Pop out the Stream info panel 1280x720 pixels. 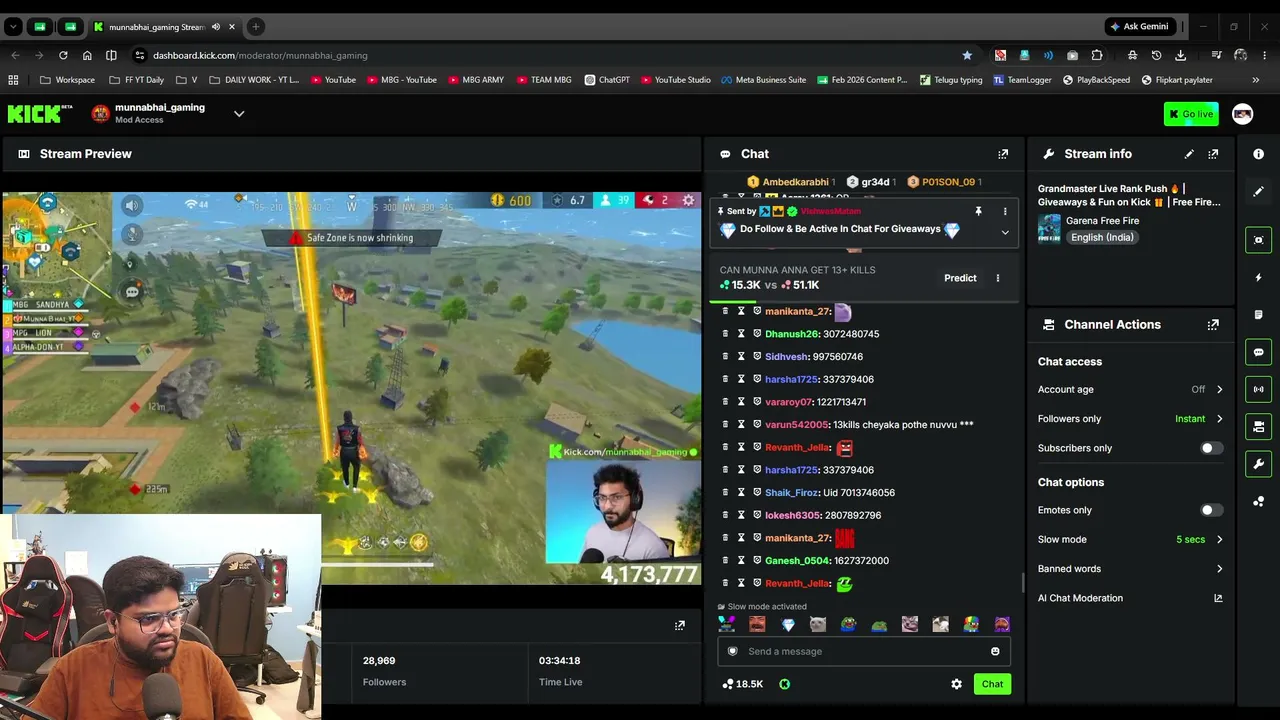pos(1213,154)
